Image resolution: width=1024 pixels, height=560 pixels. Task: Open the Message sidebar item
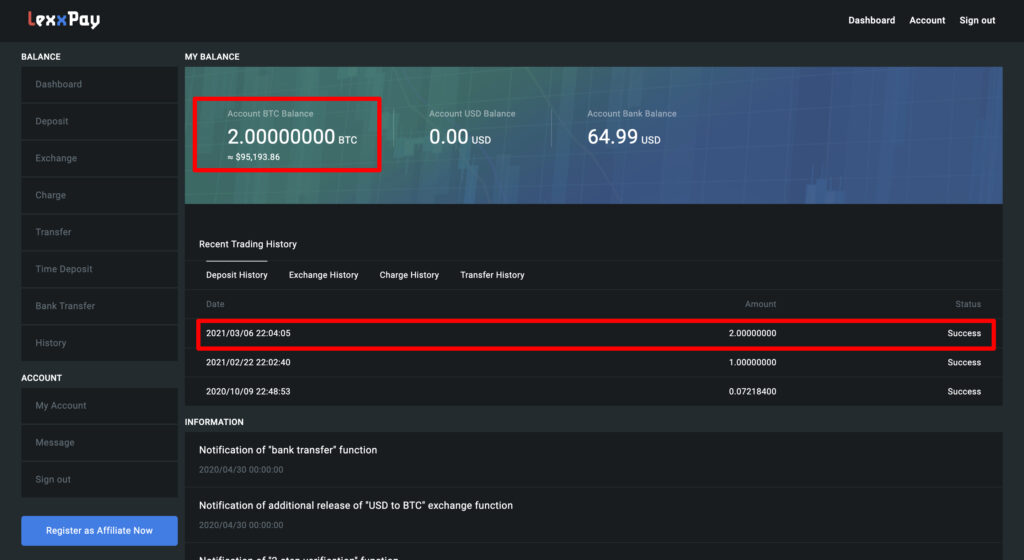pos(99,443)
